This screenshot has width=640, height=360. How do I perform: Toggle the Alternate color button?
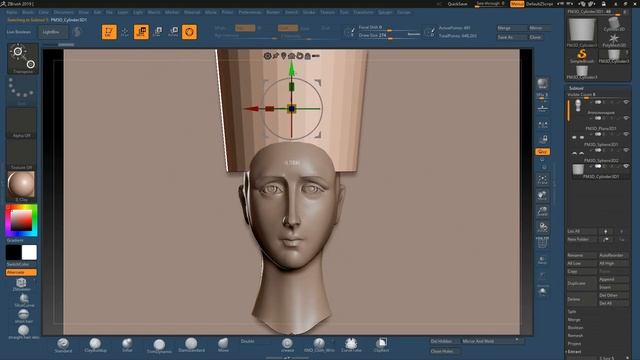tap(21, 272)
